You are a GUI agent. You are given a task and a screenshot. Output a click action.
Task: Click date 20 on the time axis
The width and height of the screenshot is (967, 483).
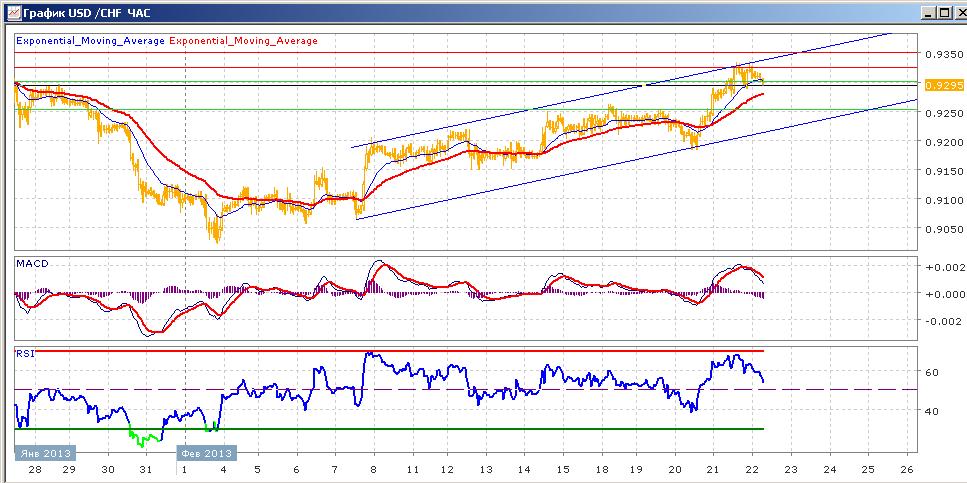coord(676,468)
